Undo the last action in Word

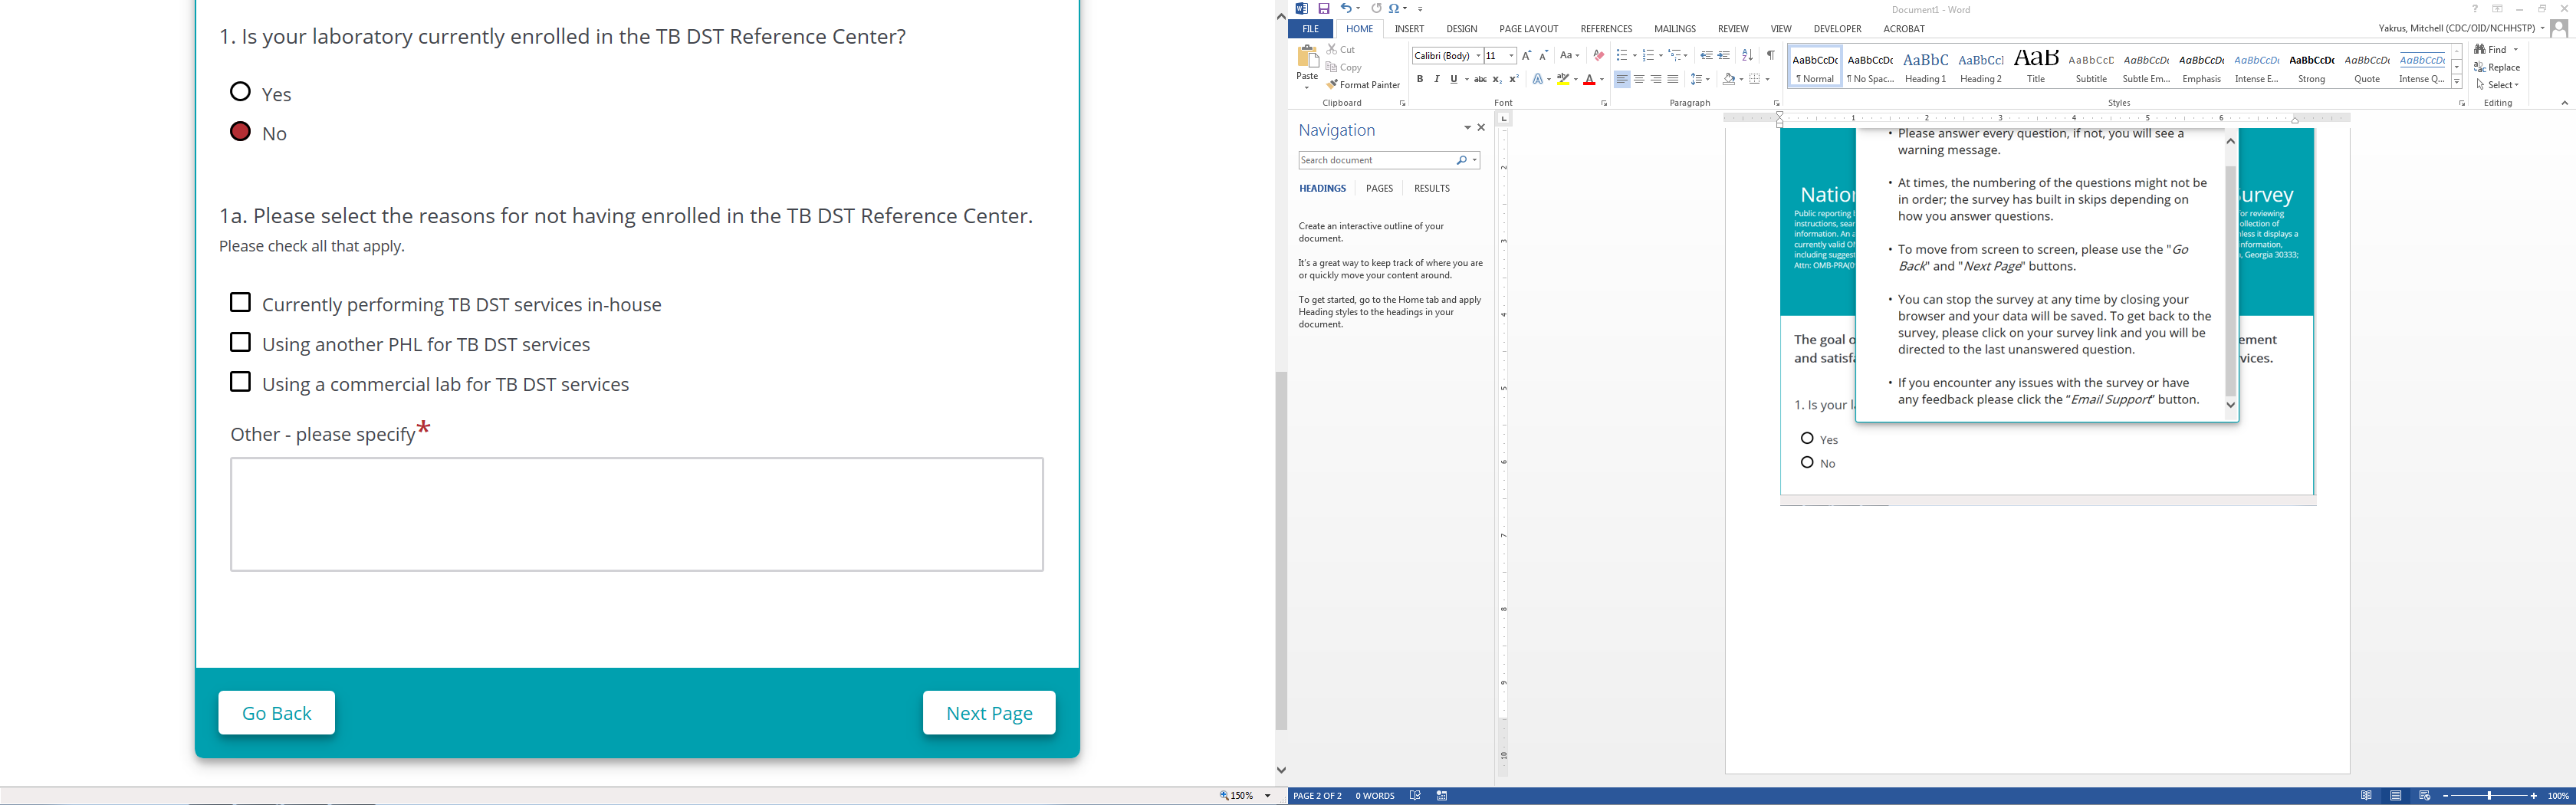[1346, 9]
